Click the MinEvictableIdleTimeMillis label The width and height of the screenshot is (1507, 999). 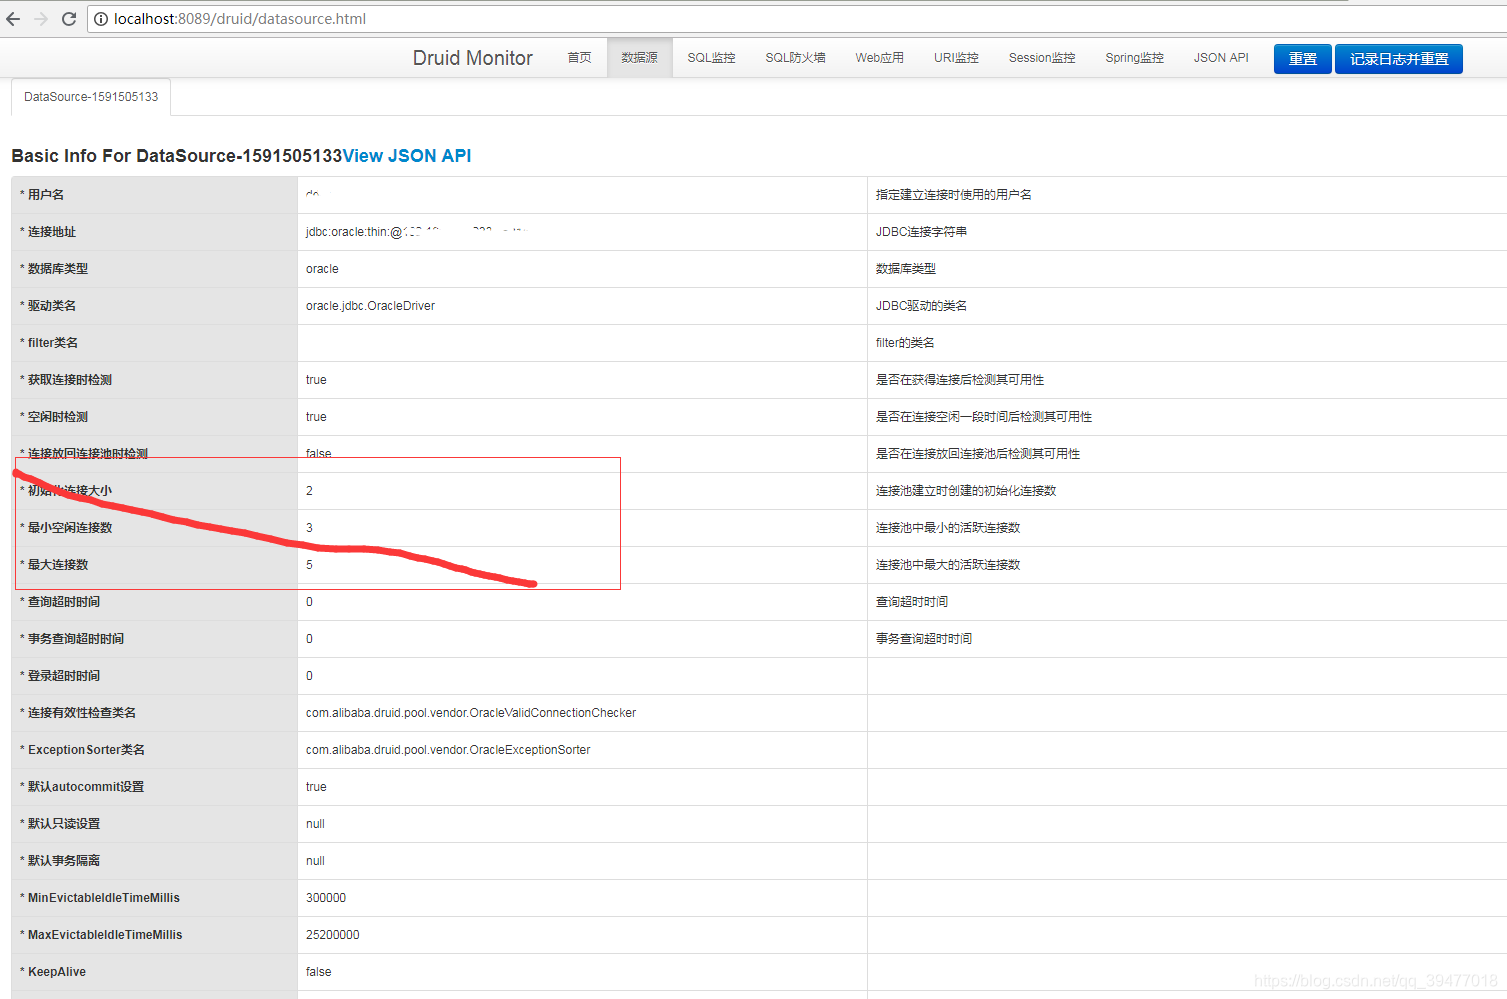[x=104, y=898]
